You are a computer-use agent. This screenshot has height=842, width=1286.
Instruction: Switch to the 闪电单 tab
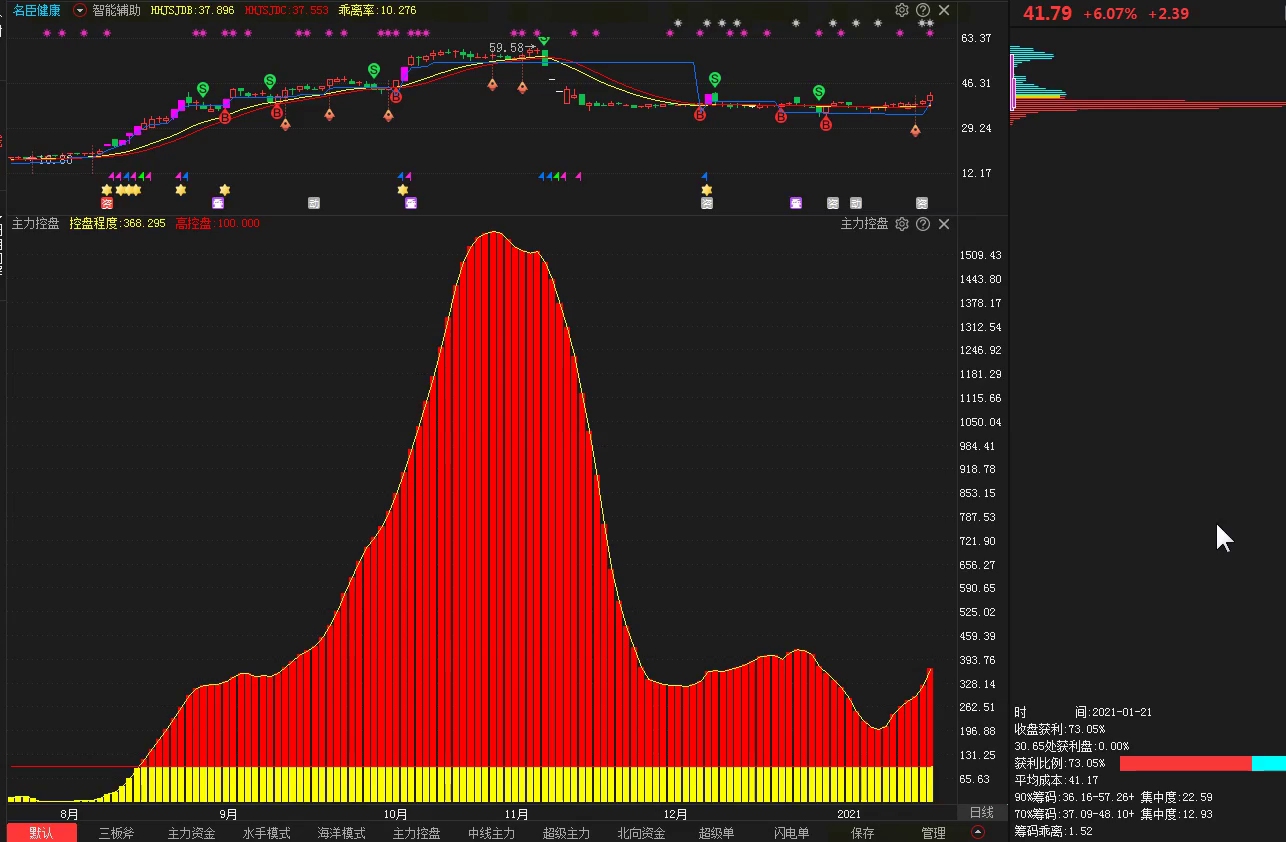(x=791, y=833)
